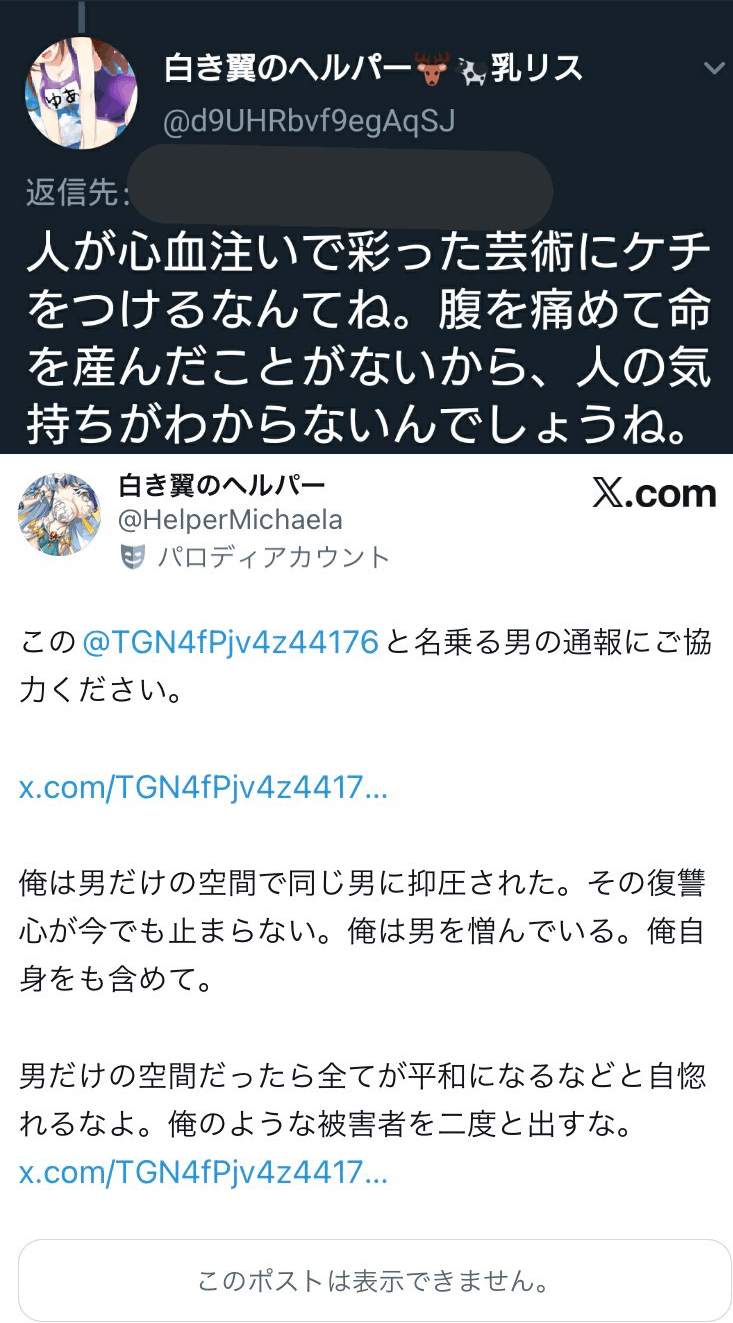Click the parody account mask icon
The image size is (733, 1323).
click(133, 557)
